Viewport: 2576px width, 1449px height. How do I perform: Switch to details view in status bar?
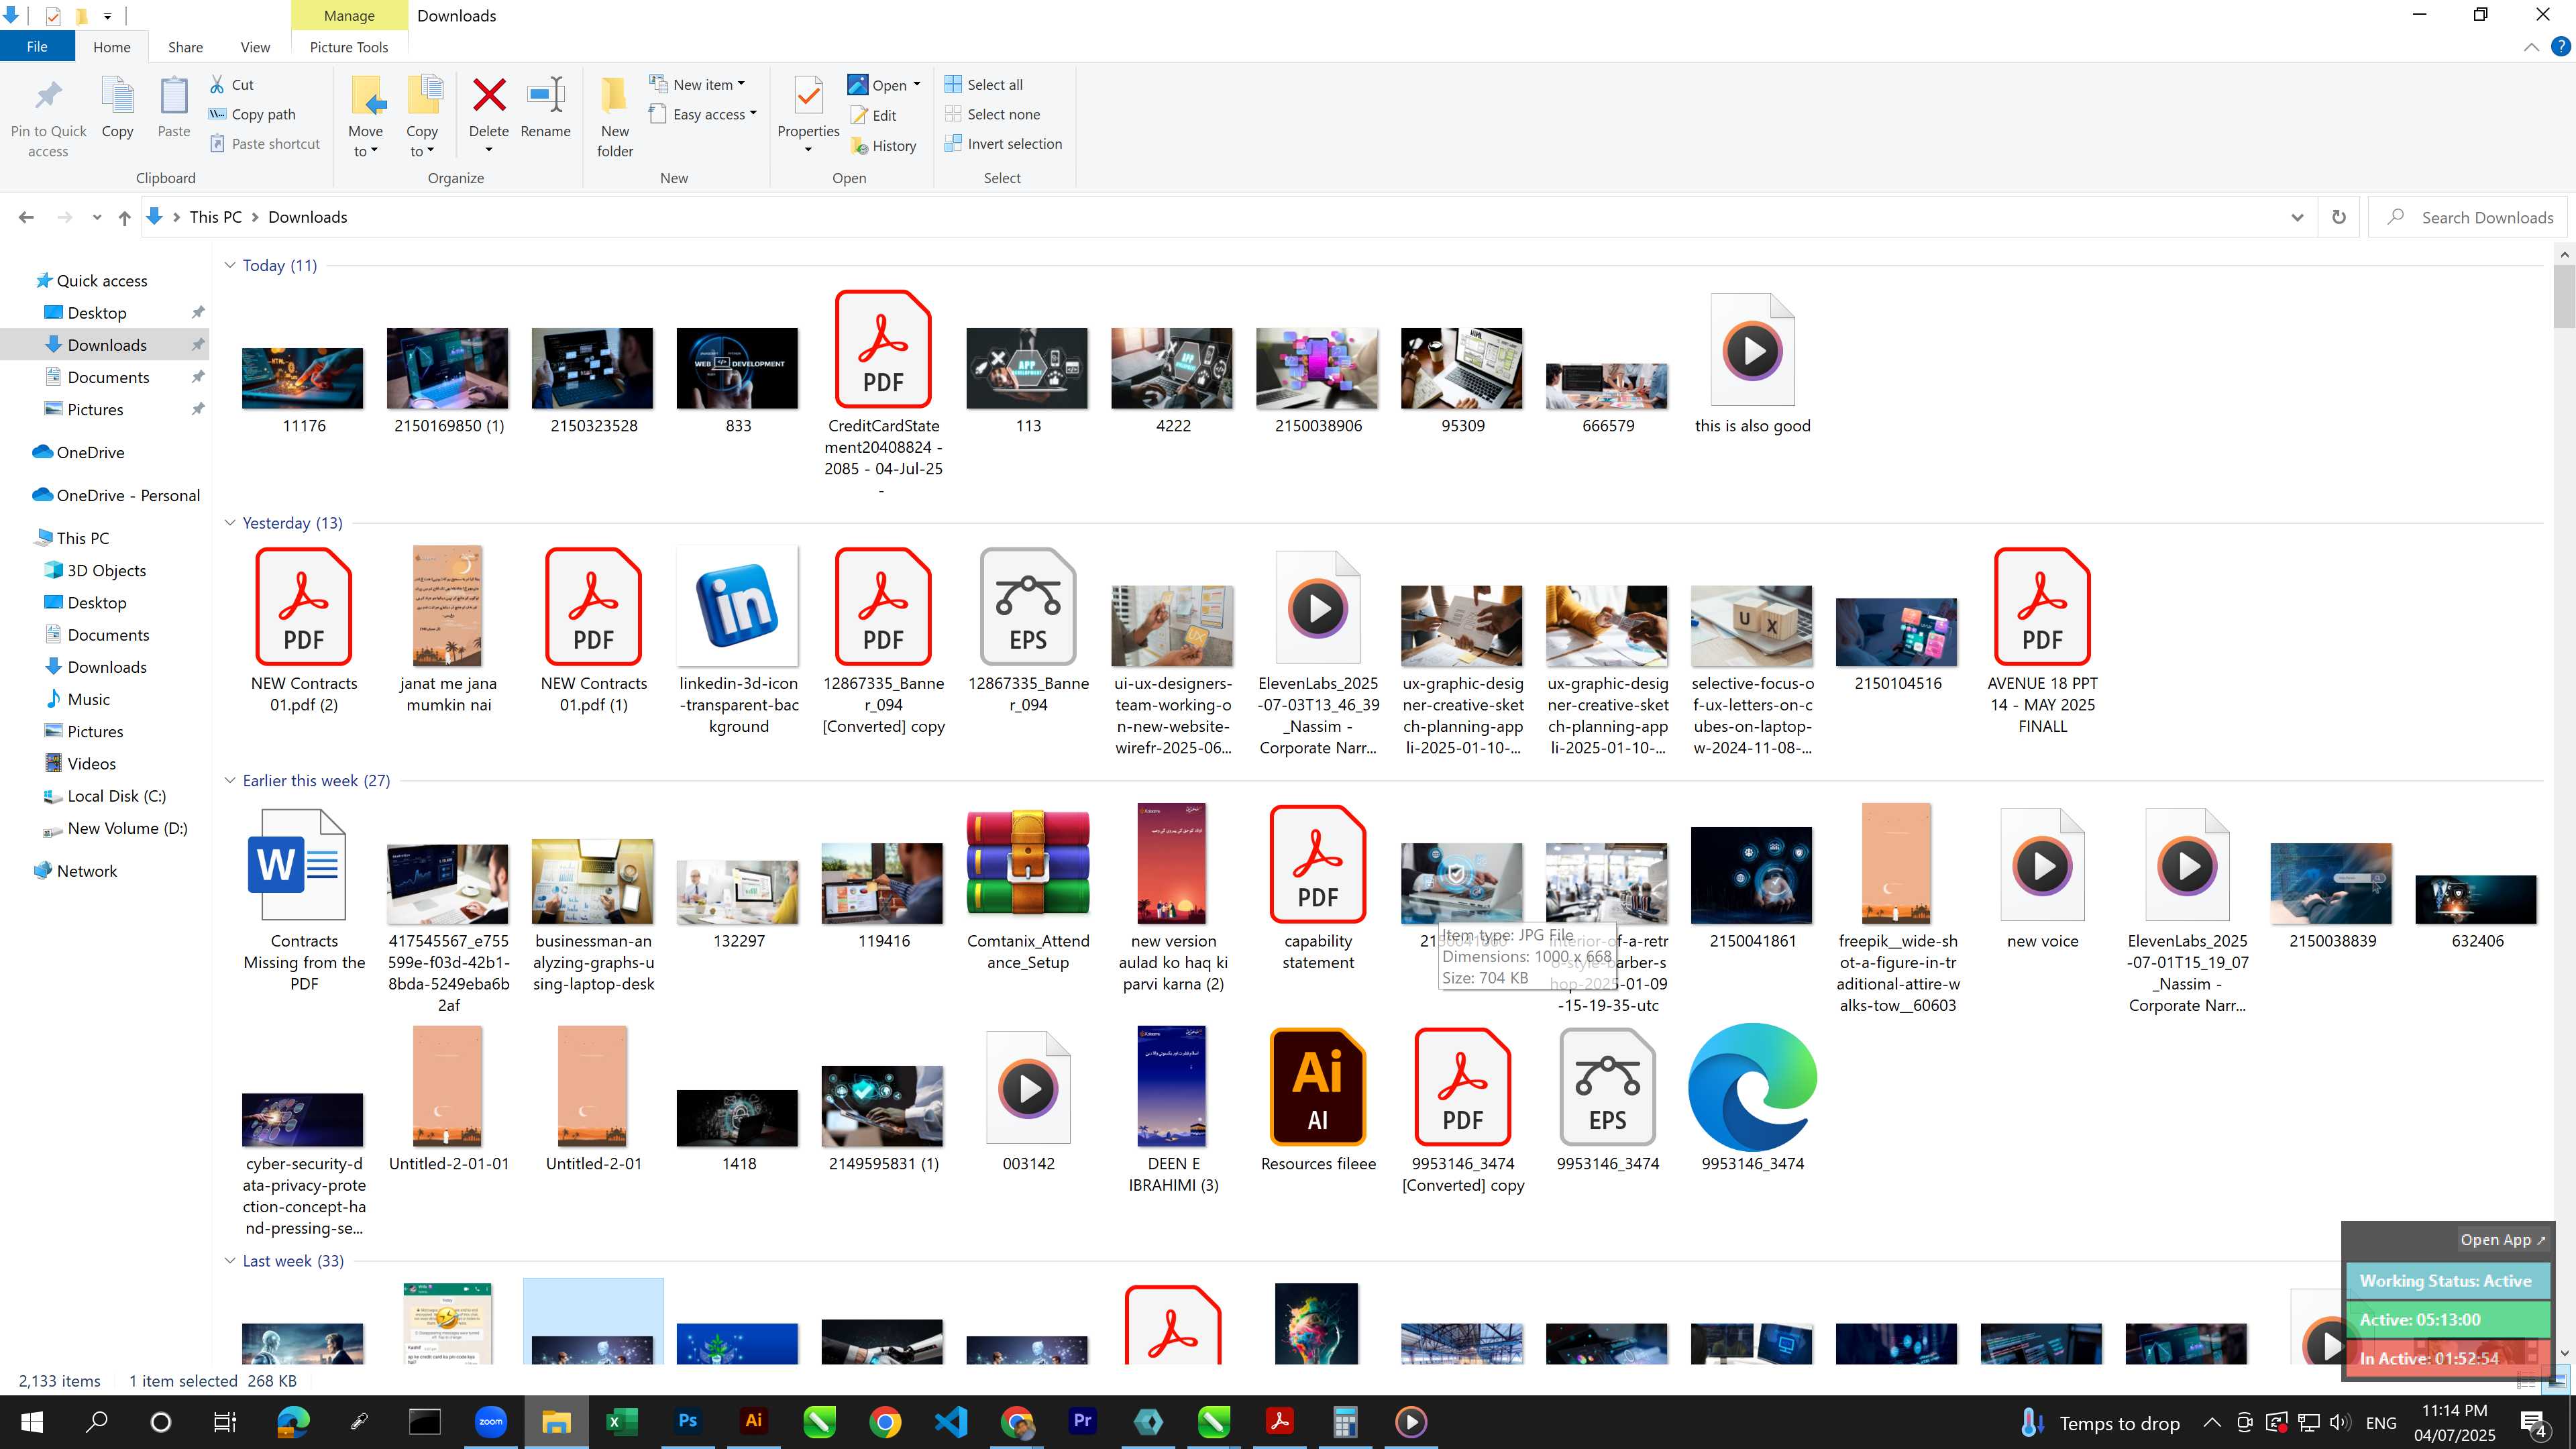(x=2527, y=1382)
